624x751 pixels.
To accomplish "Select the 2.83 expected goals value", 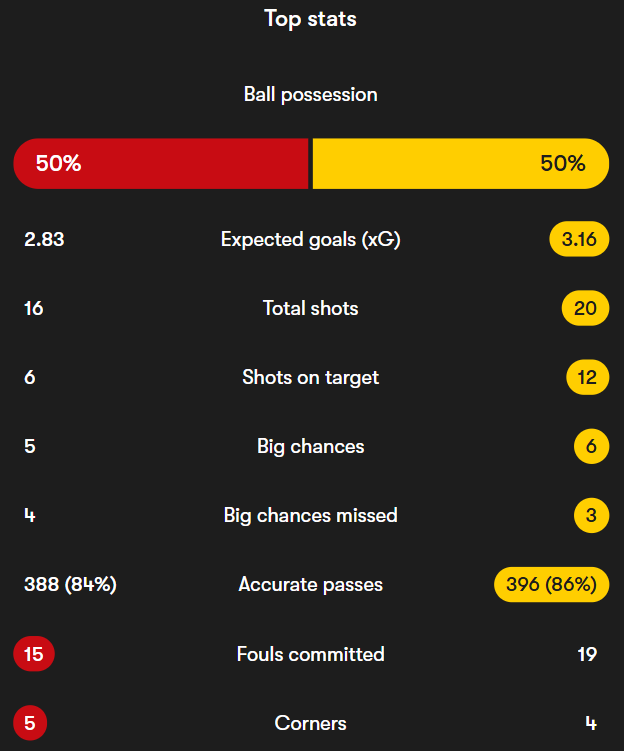I will (x=44, y=240).
